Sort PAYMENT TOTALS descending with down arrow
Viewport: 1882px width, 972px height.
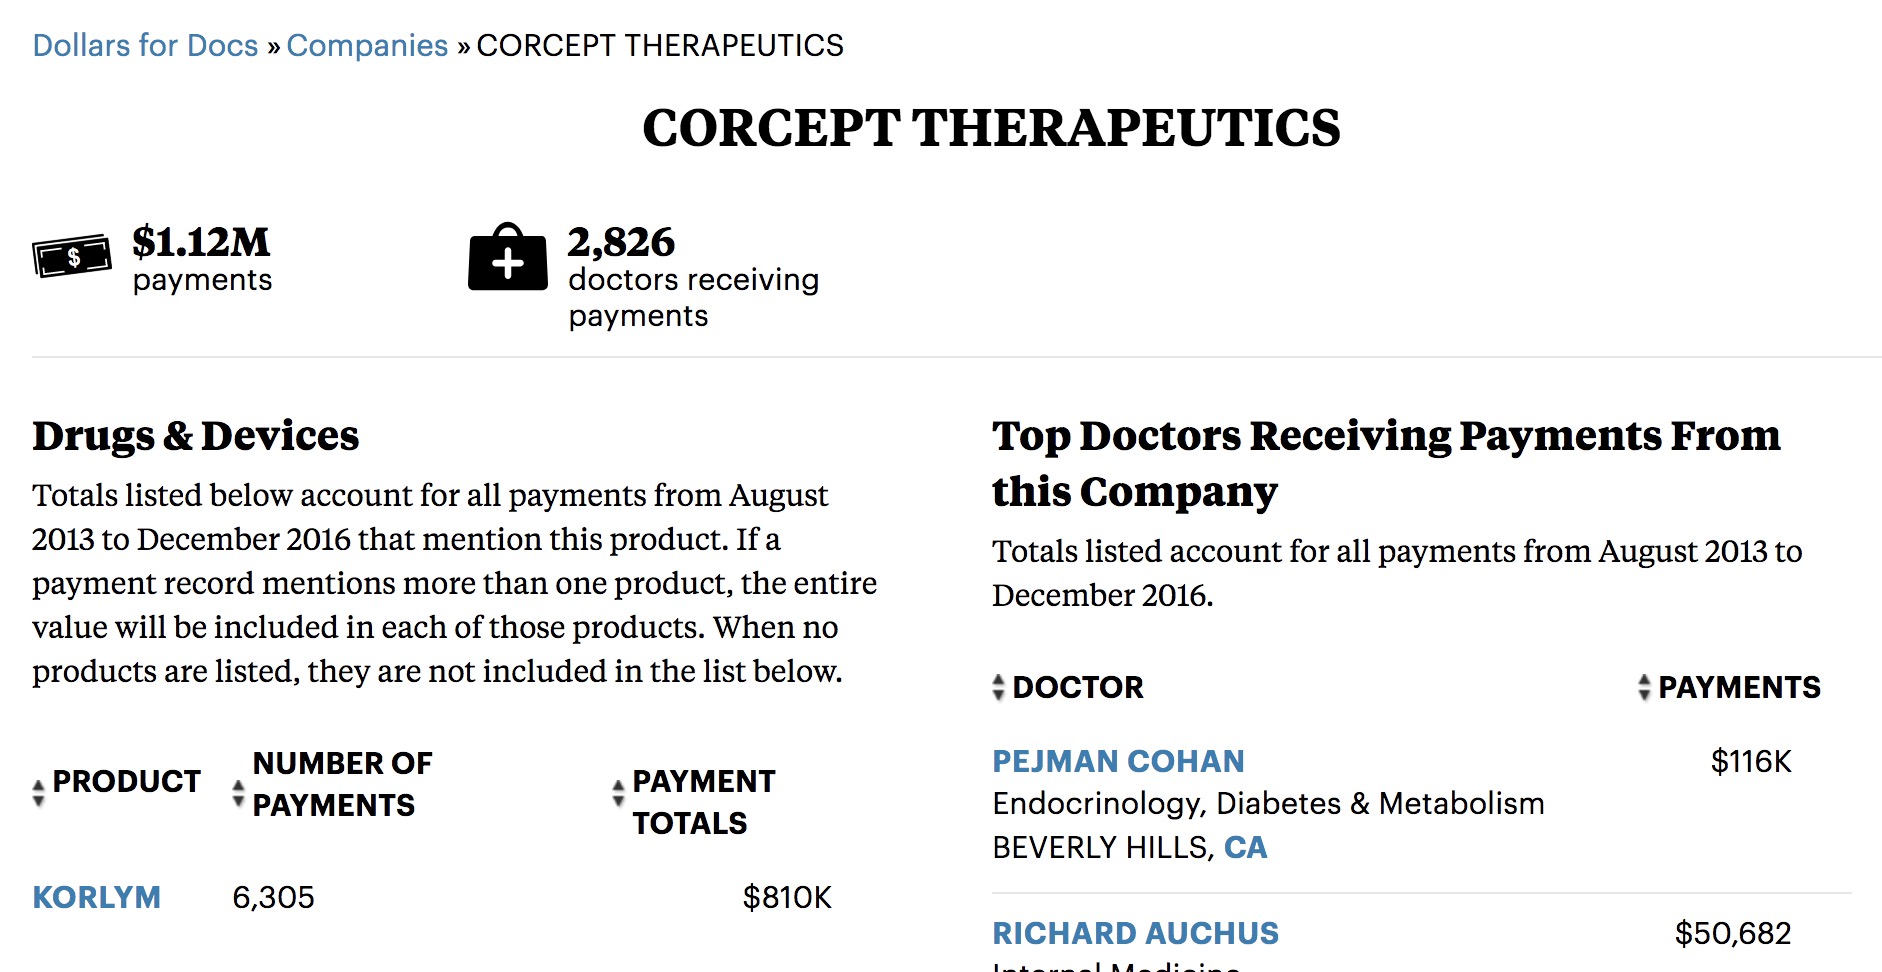[617, 800]
